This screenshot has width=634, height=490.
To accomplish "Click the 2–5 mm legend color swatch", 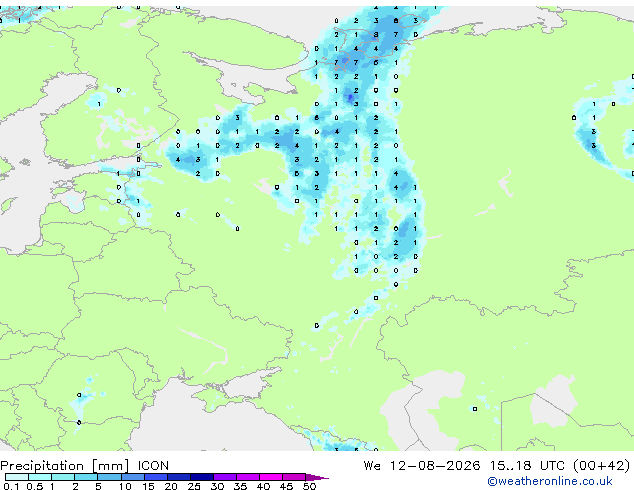I will [86, 477].
